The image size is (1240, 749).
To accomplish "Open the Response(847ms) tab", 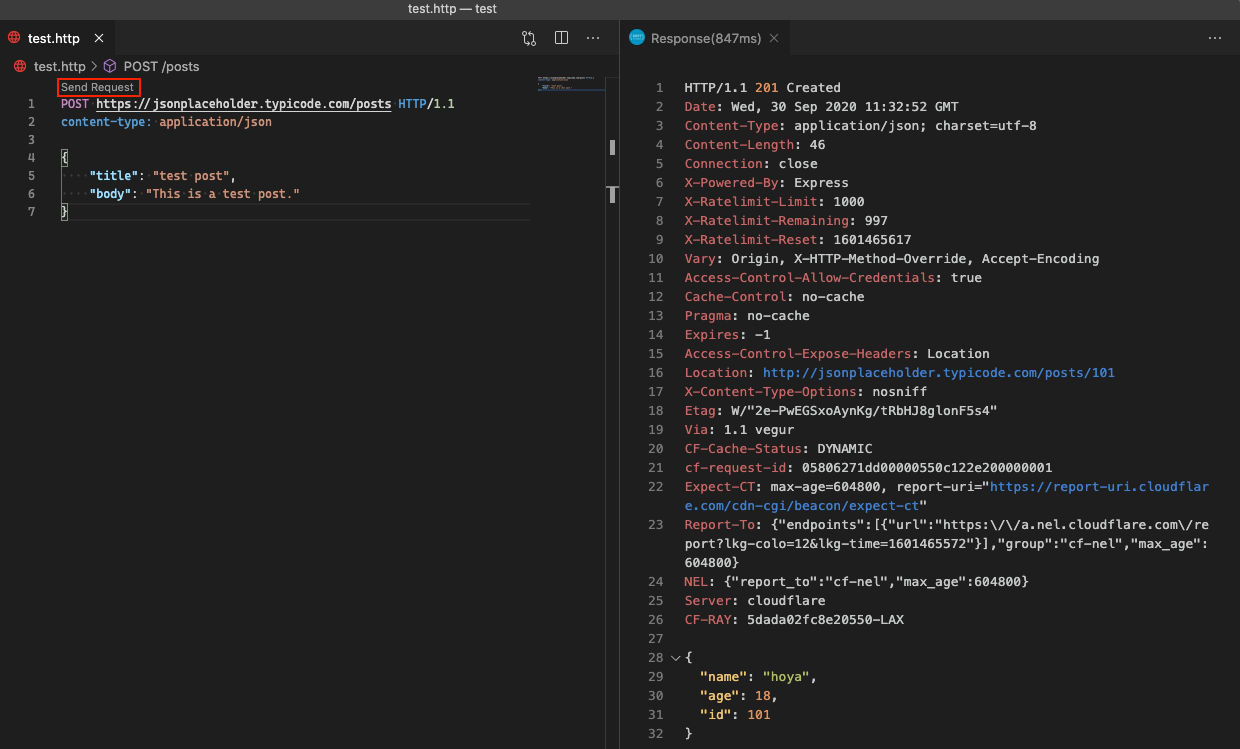I will pos(705,38).
